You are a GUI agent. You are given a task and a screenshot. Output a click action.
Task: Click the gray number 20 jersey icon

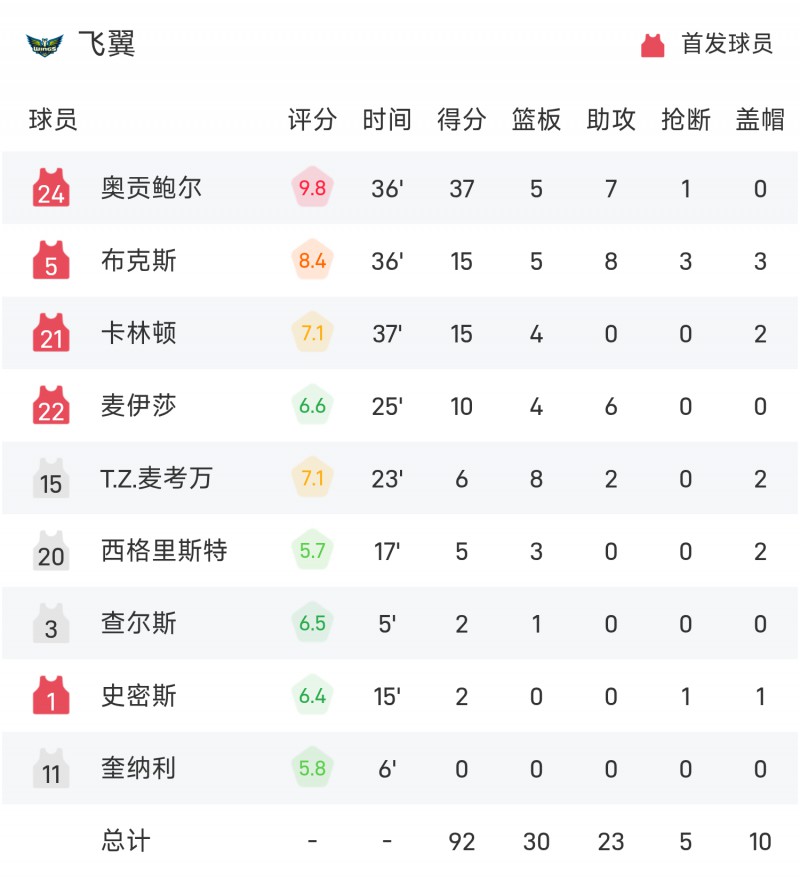pyautogui.click(x=51, y=550)
